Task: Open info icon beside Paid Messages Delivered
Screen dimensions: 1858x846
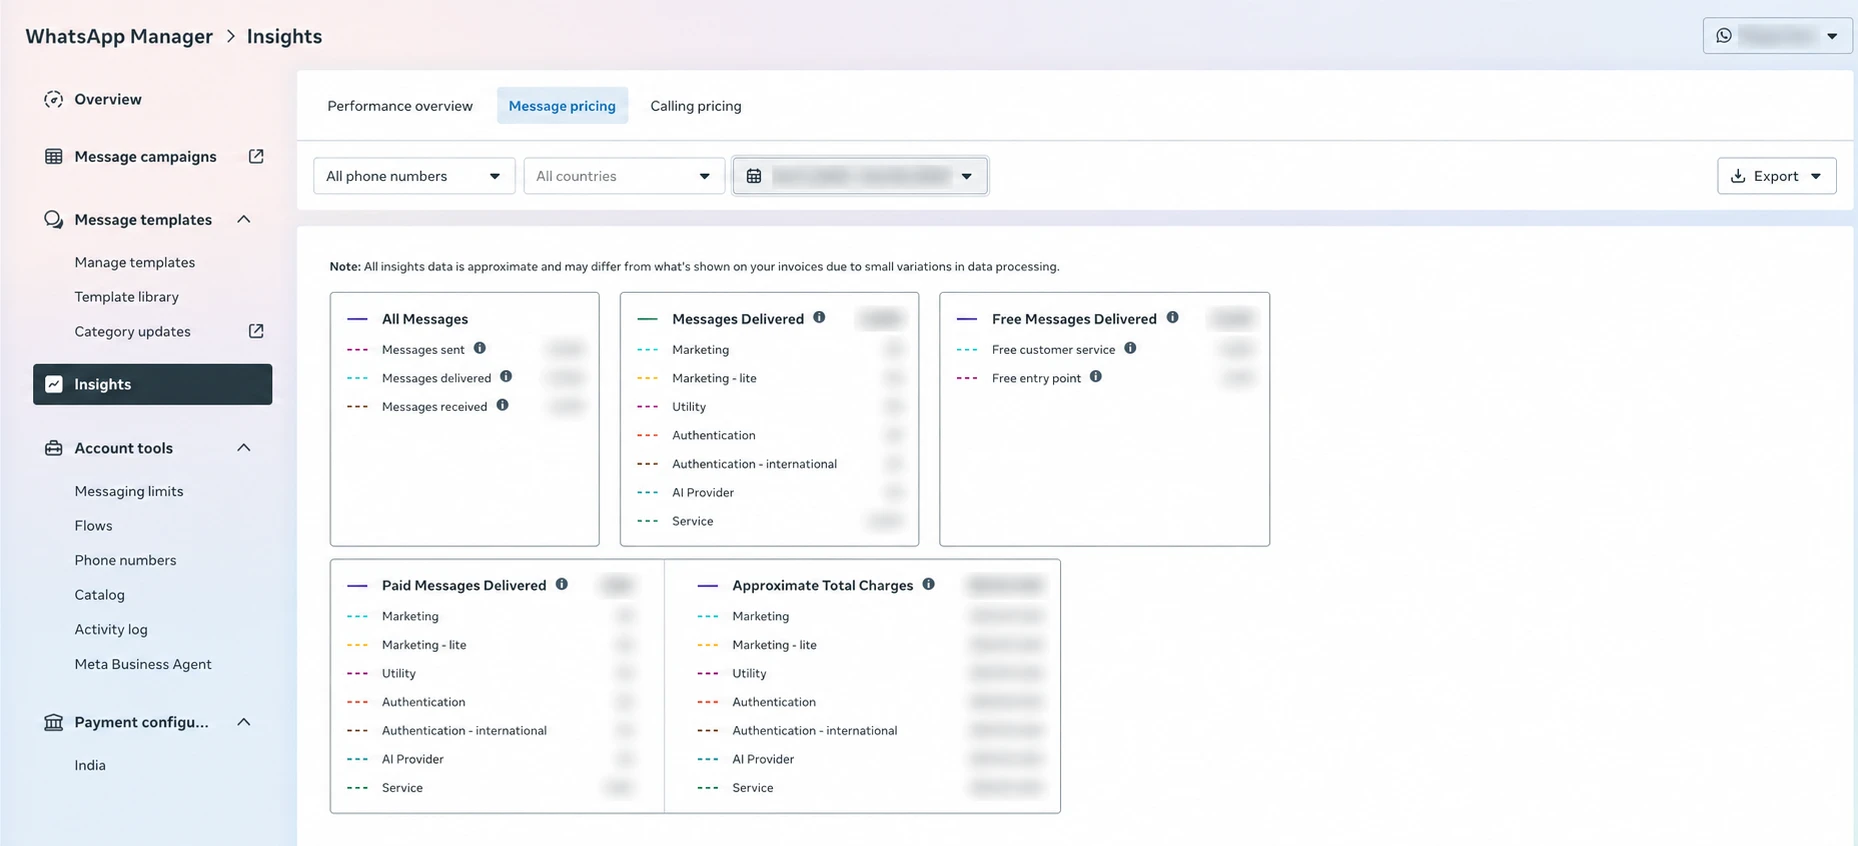Action: pos(562,584)
